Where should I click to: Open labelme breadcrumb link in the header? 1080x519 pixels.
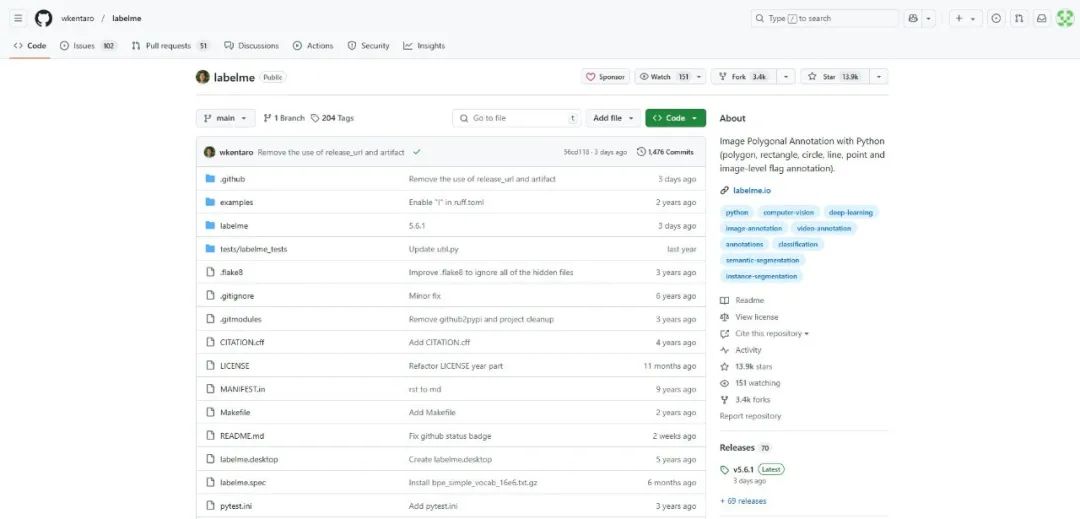(x=126, y=19)
